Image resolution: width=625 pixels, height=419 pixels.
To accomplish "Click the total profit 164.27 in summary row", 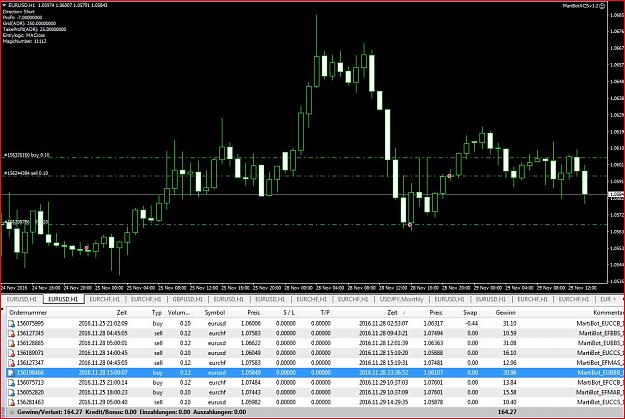I will (x=507, y=412).
